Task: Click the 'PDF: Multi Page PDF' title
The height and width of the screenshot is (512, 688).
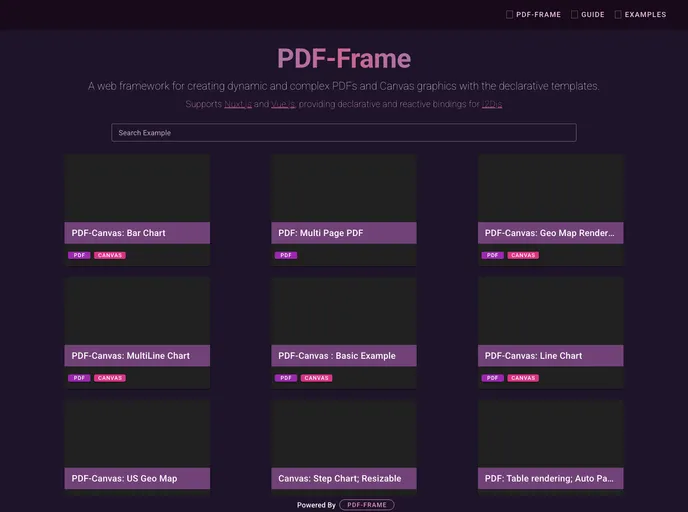Action: pos(321,233)
